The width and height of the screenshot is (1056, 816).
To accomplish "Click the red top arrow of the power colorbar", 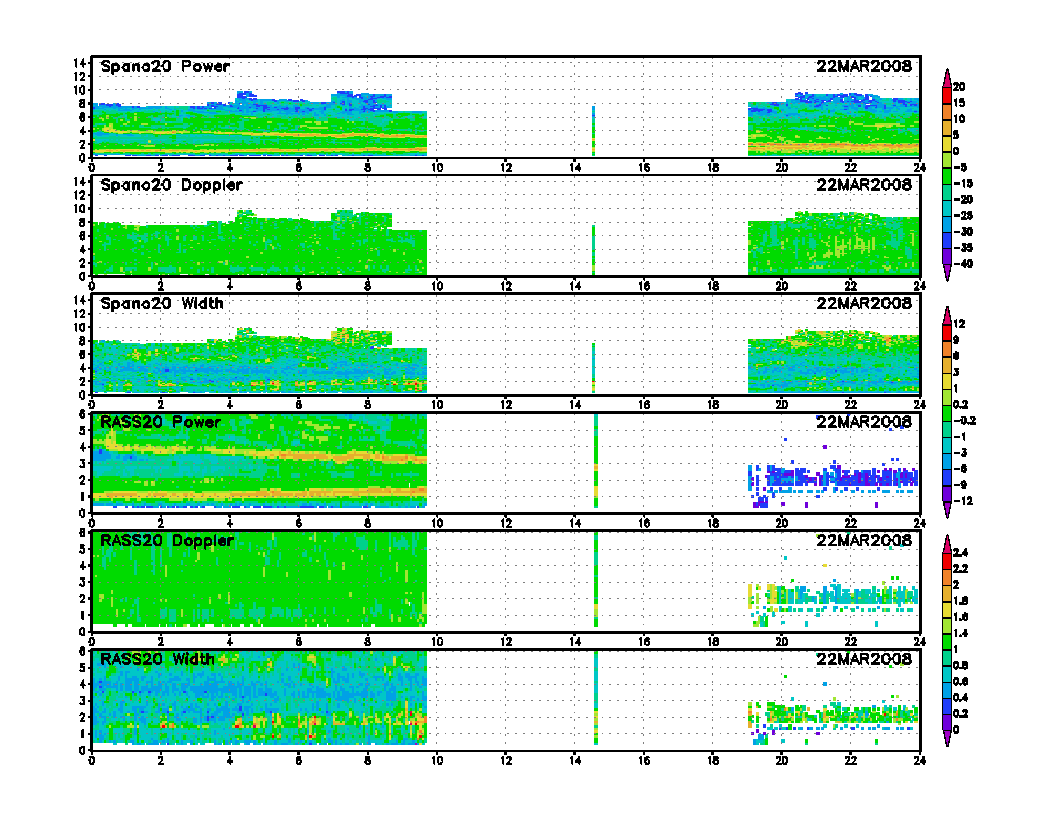I will (x=946, y=75).
